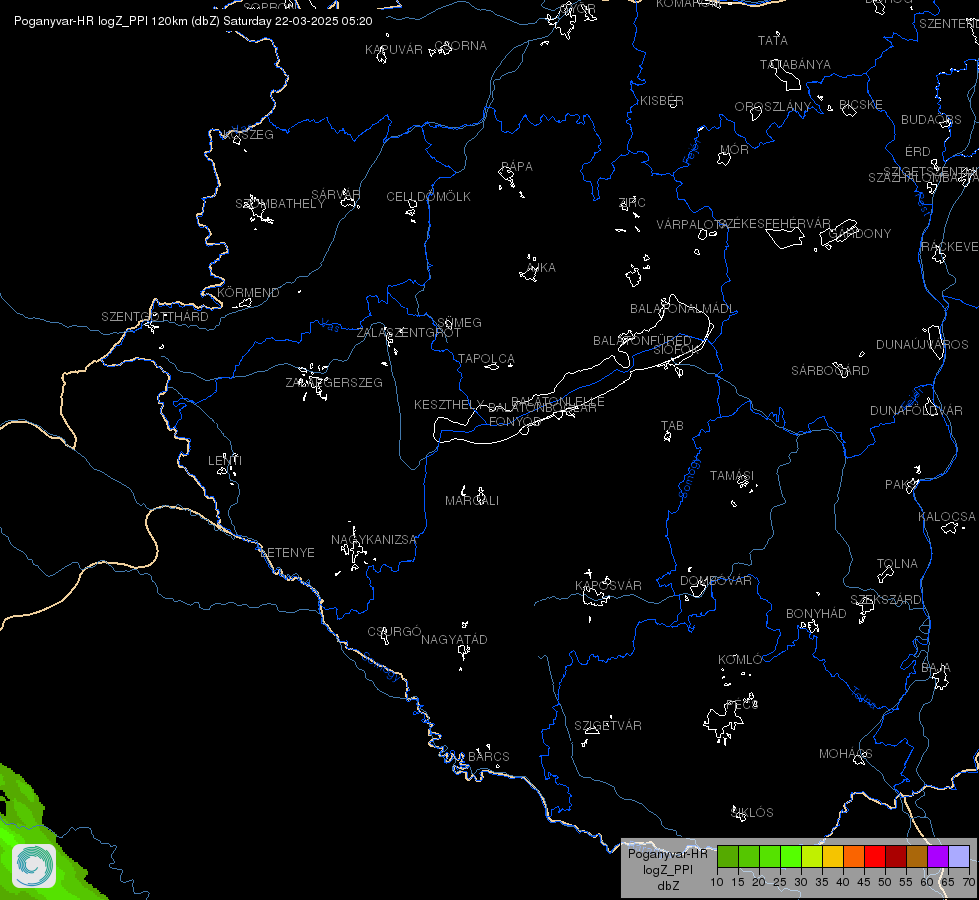Click the KAPOSVÁR city label
Screen dimensions: 979x900
(x=608, y=585)
